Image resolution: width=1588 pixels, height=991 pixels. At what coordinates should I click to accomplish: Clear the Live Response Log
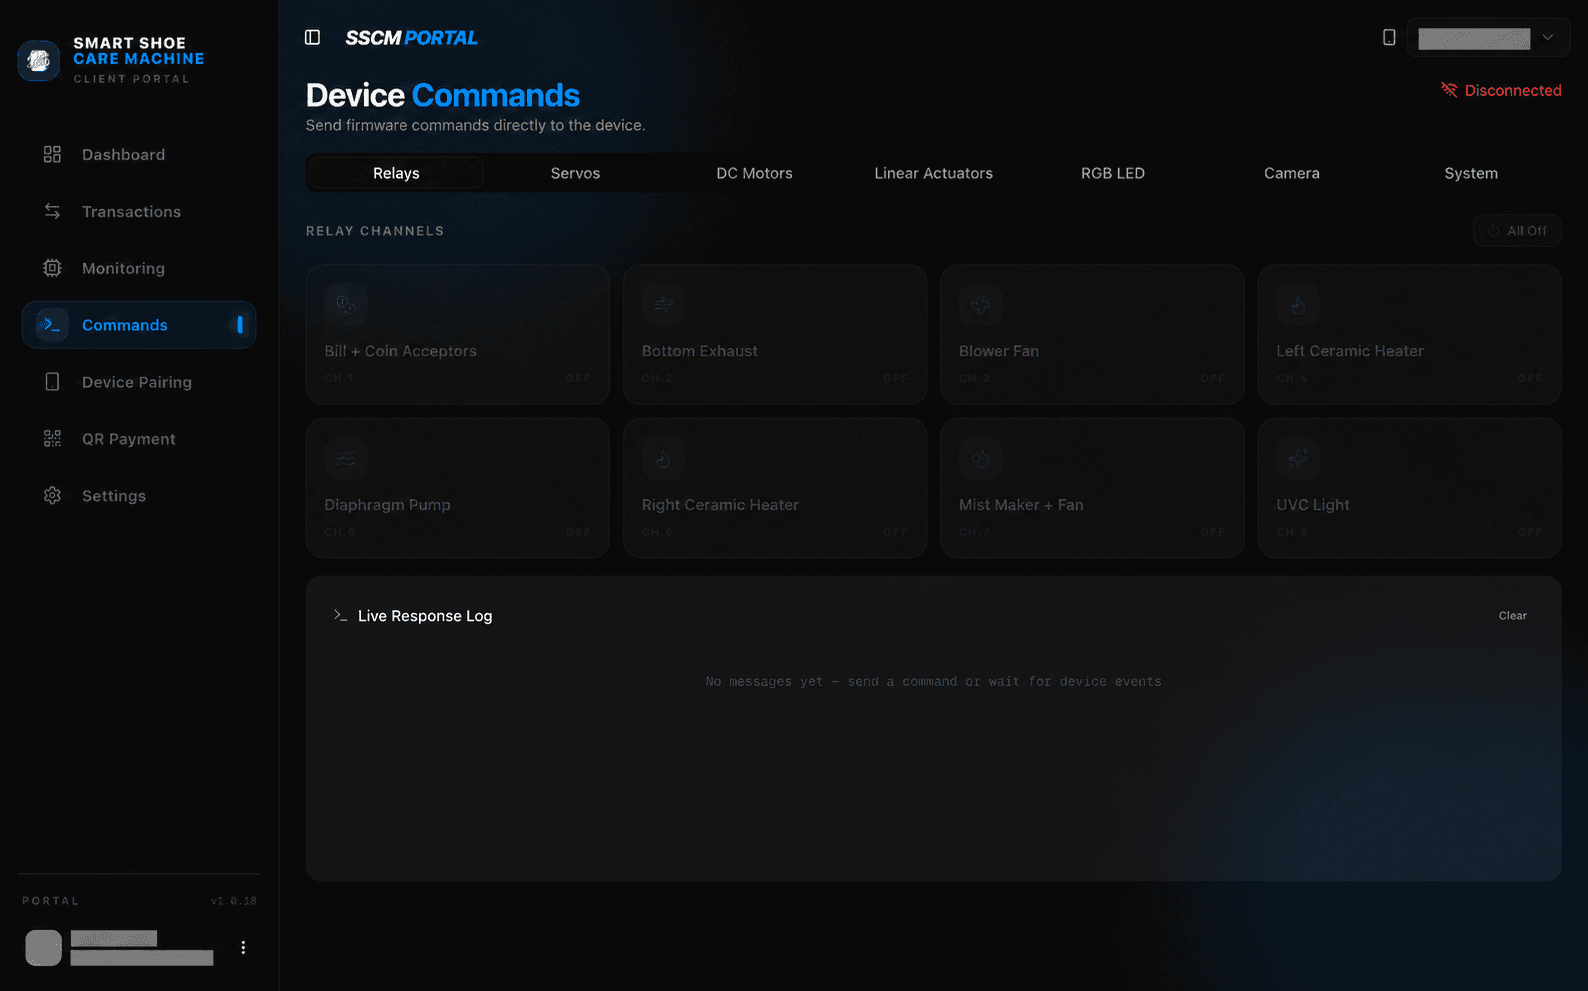click(x=1513, y=616)
